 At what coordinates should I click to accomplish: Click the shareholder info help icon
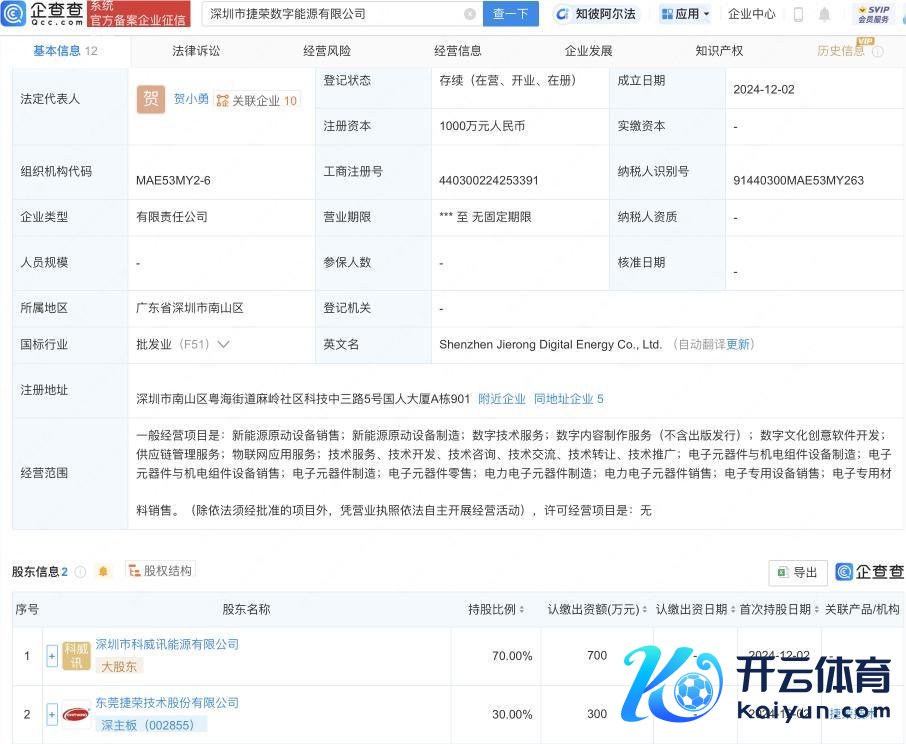pyautogui.click(x=80, y=572)
